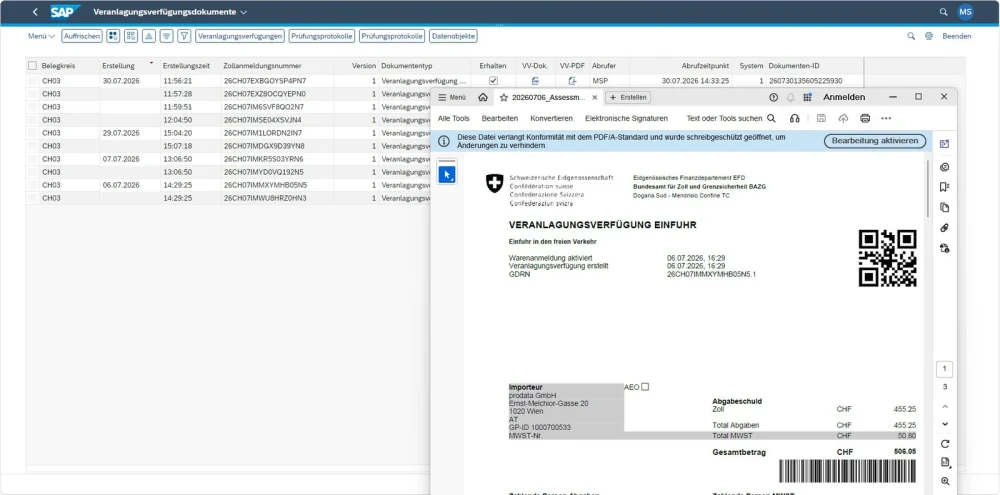
Task: Open the SAP Menü dropdown
Action: click(x=41, y=36)
